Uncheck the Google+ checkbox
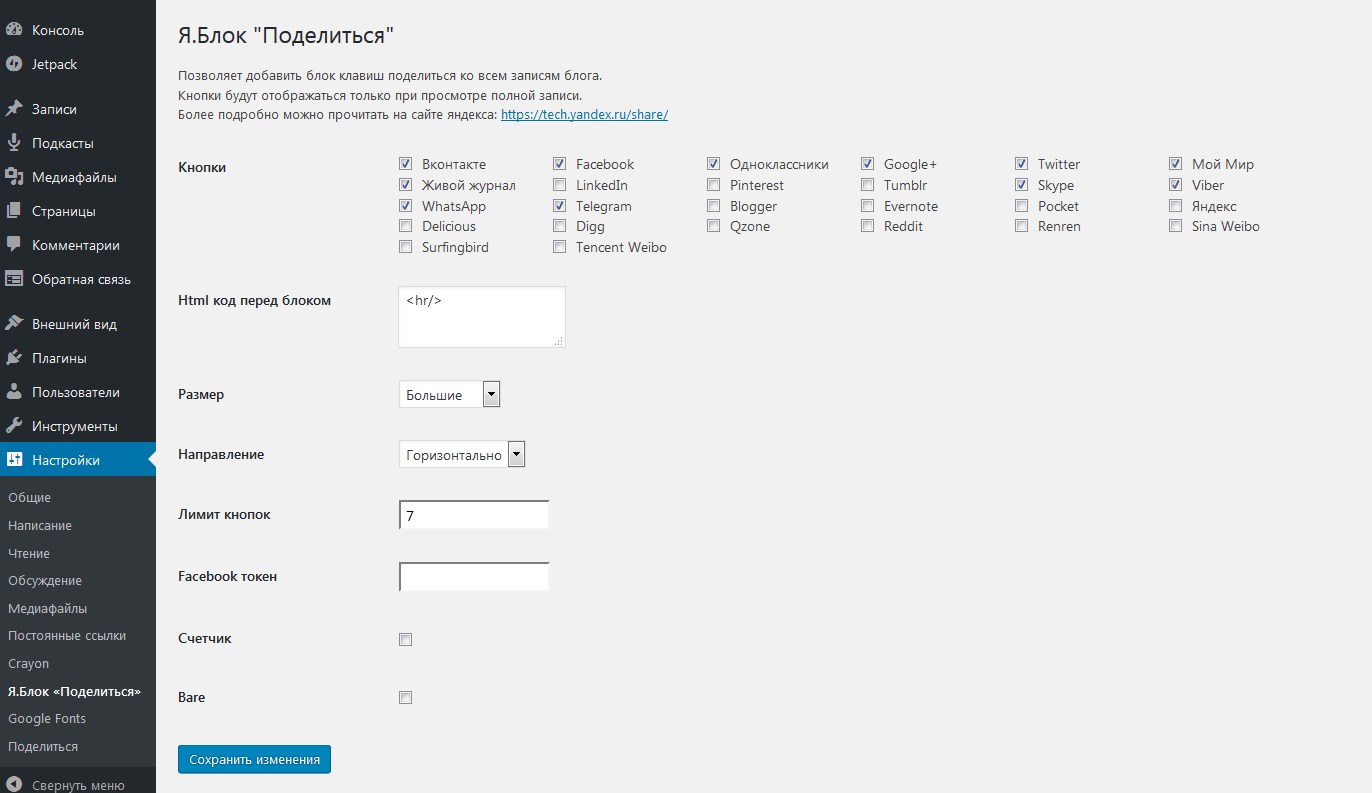The image size is (1372, 793). pyautogui.click(x=867, y=163)
